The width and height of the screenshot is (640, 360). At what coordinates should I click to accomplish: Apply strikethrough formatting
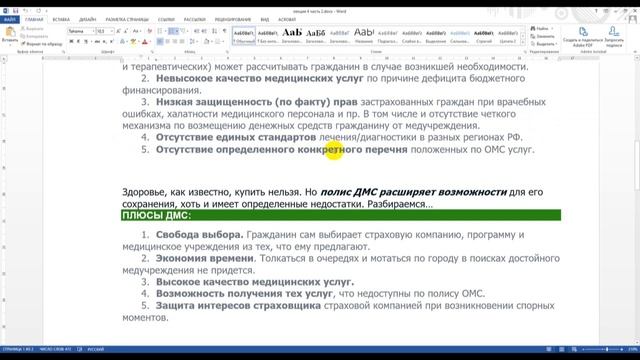97,42
